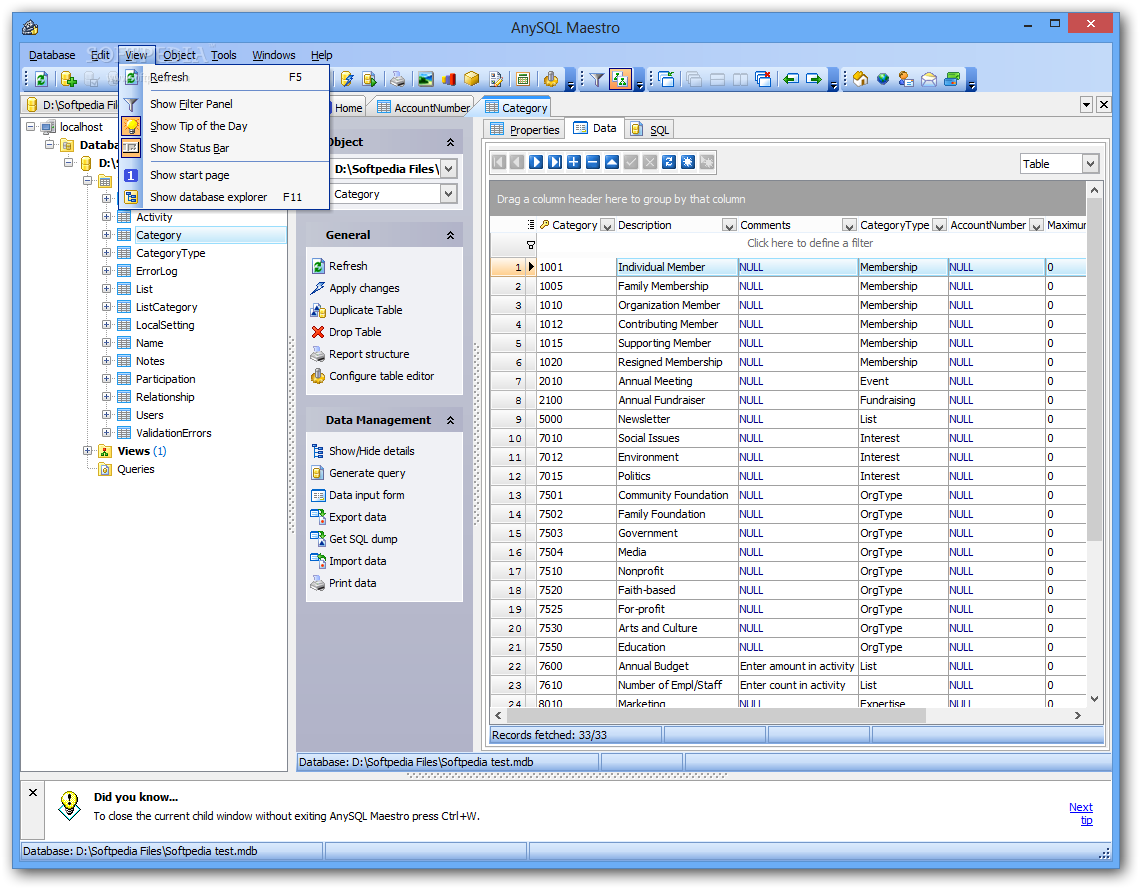Toggle Show Filter Panel in View menu

pyautogui.click(x=225, y=104)
